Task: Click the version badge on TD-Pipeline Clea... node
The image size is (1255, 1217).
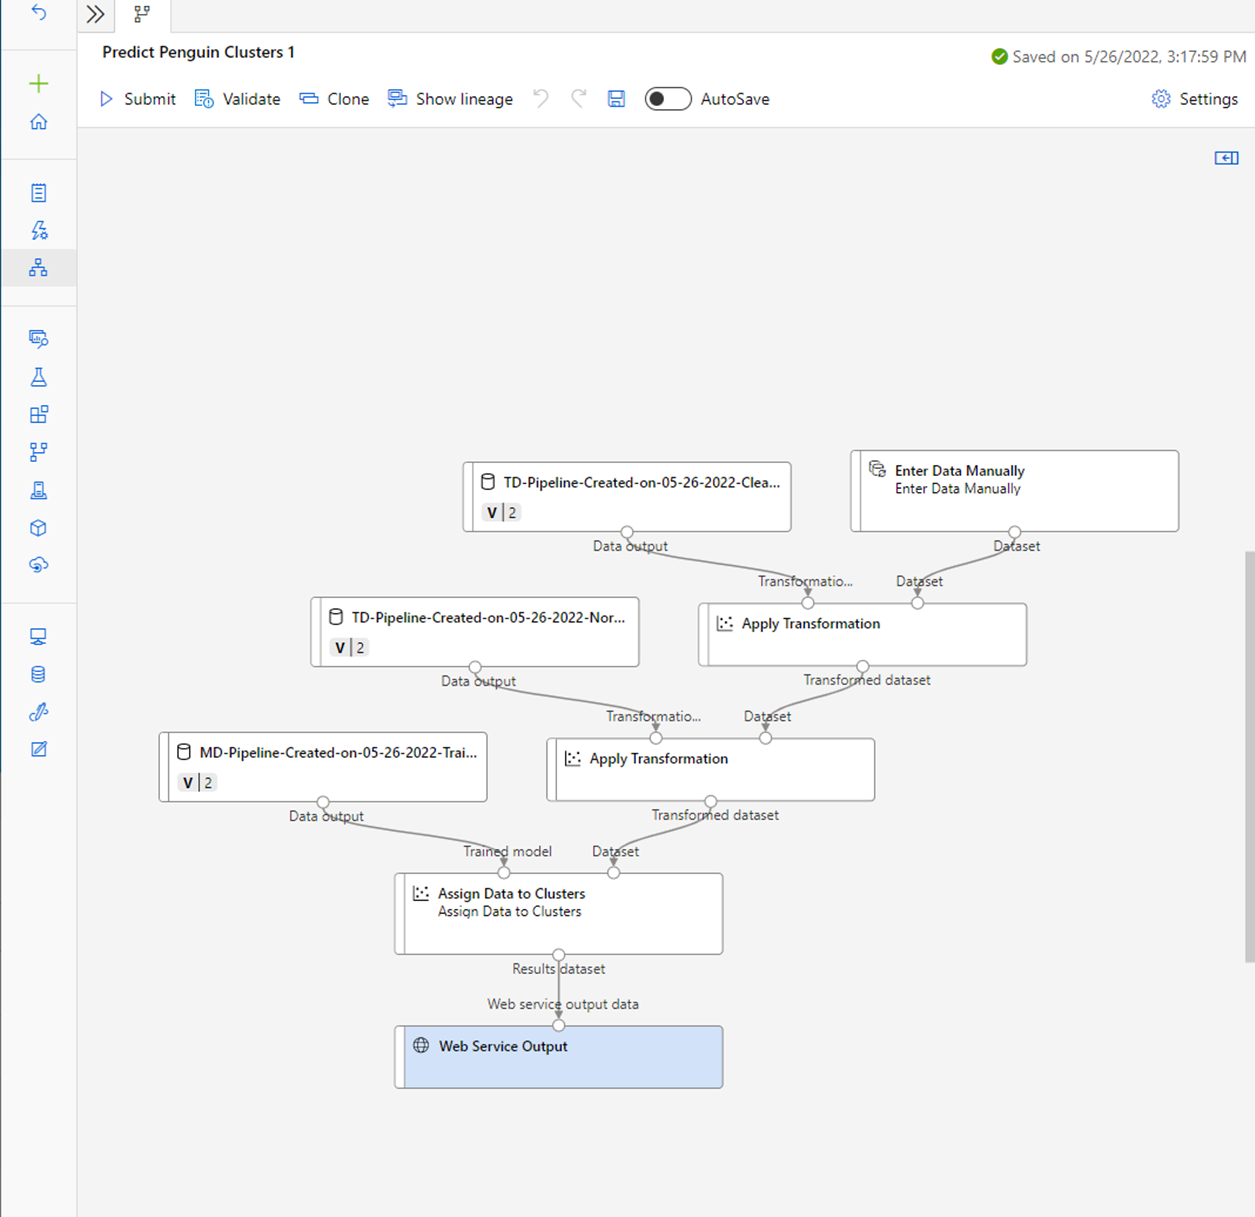Action: [x=501, y=512]
